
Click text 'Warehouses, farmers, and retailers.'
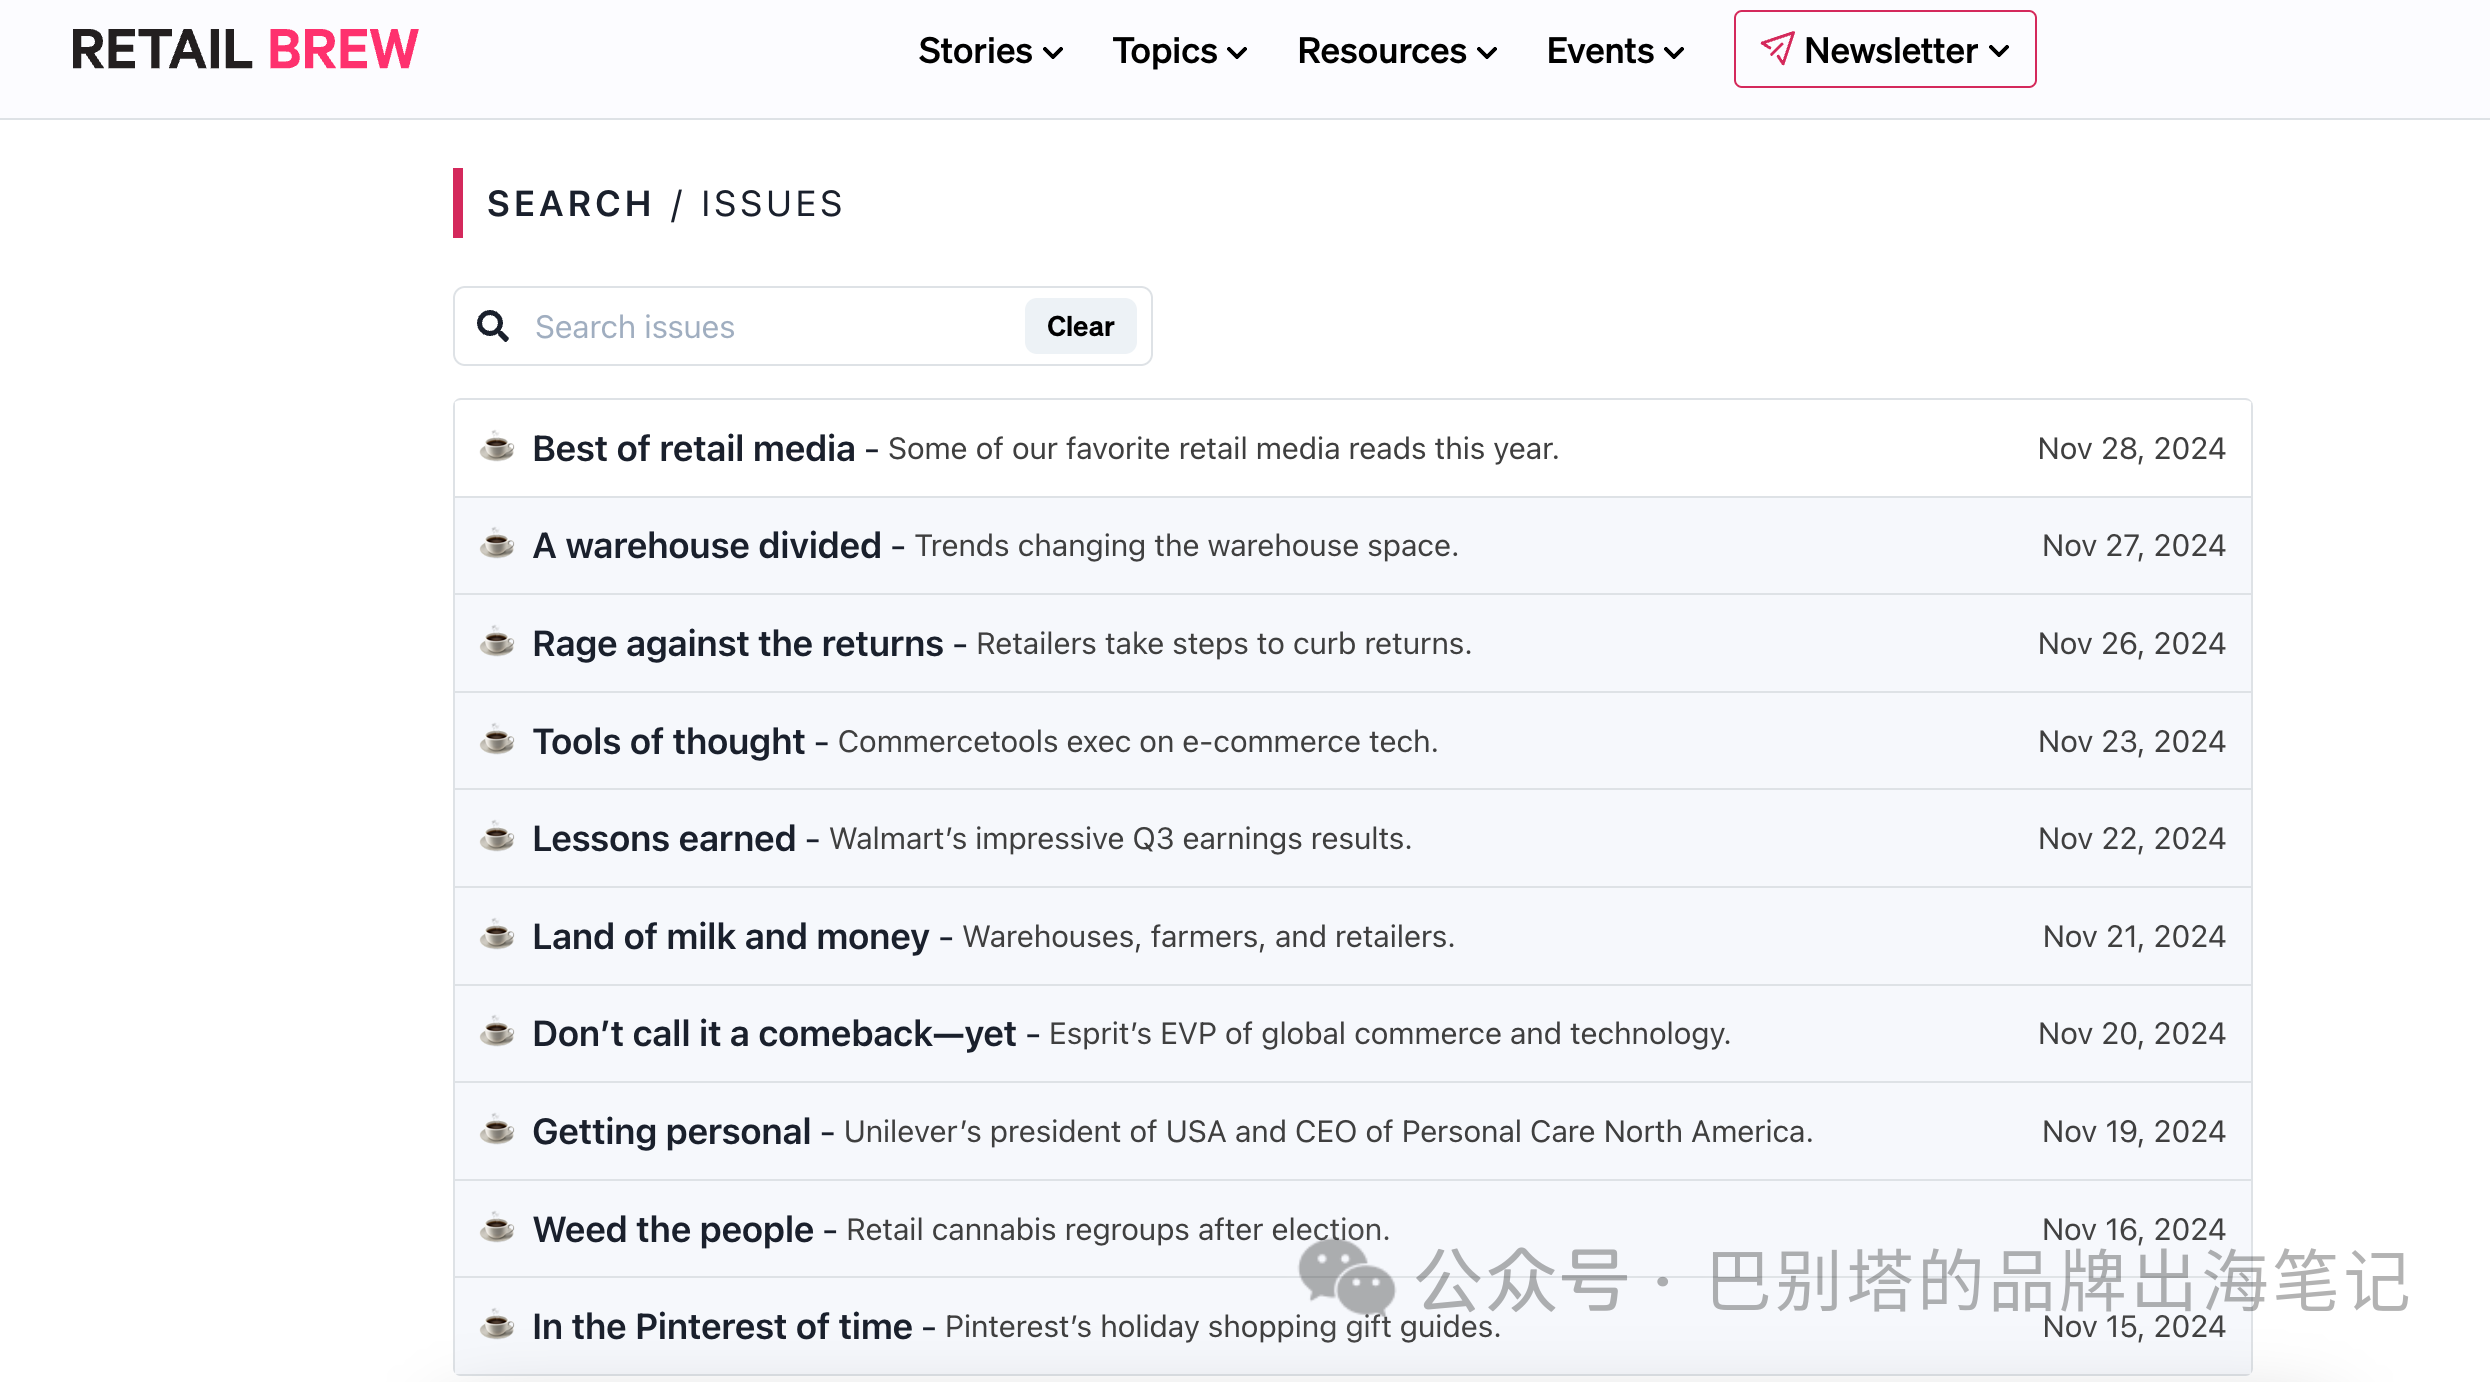(x=1208, y=936)
